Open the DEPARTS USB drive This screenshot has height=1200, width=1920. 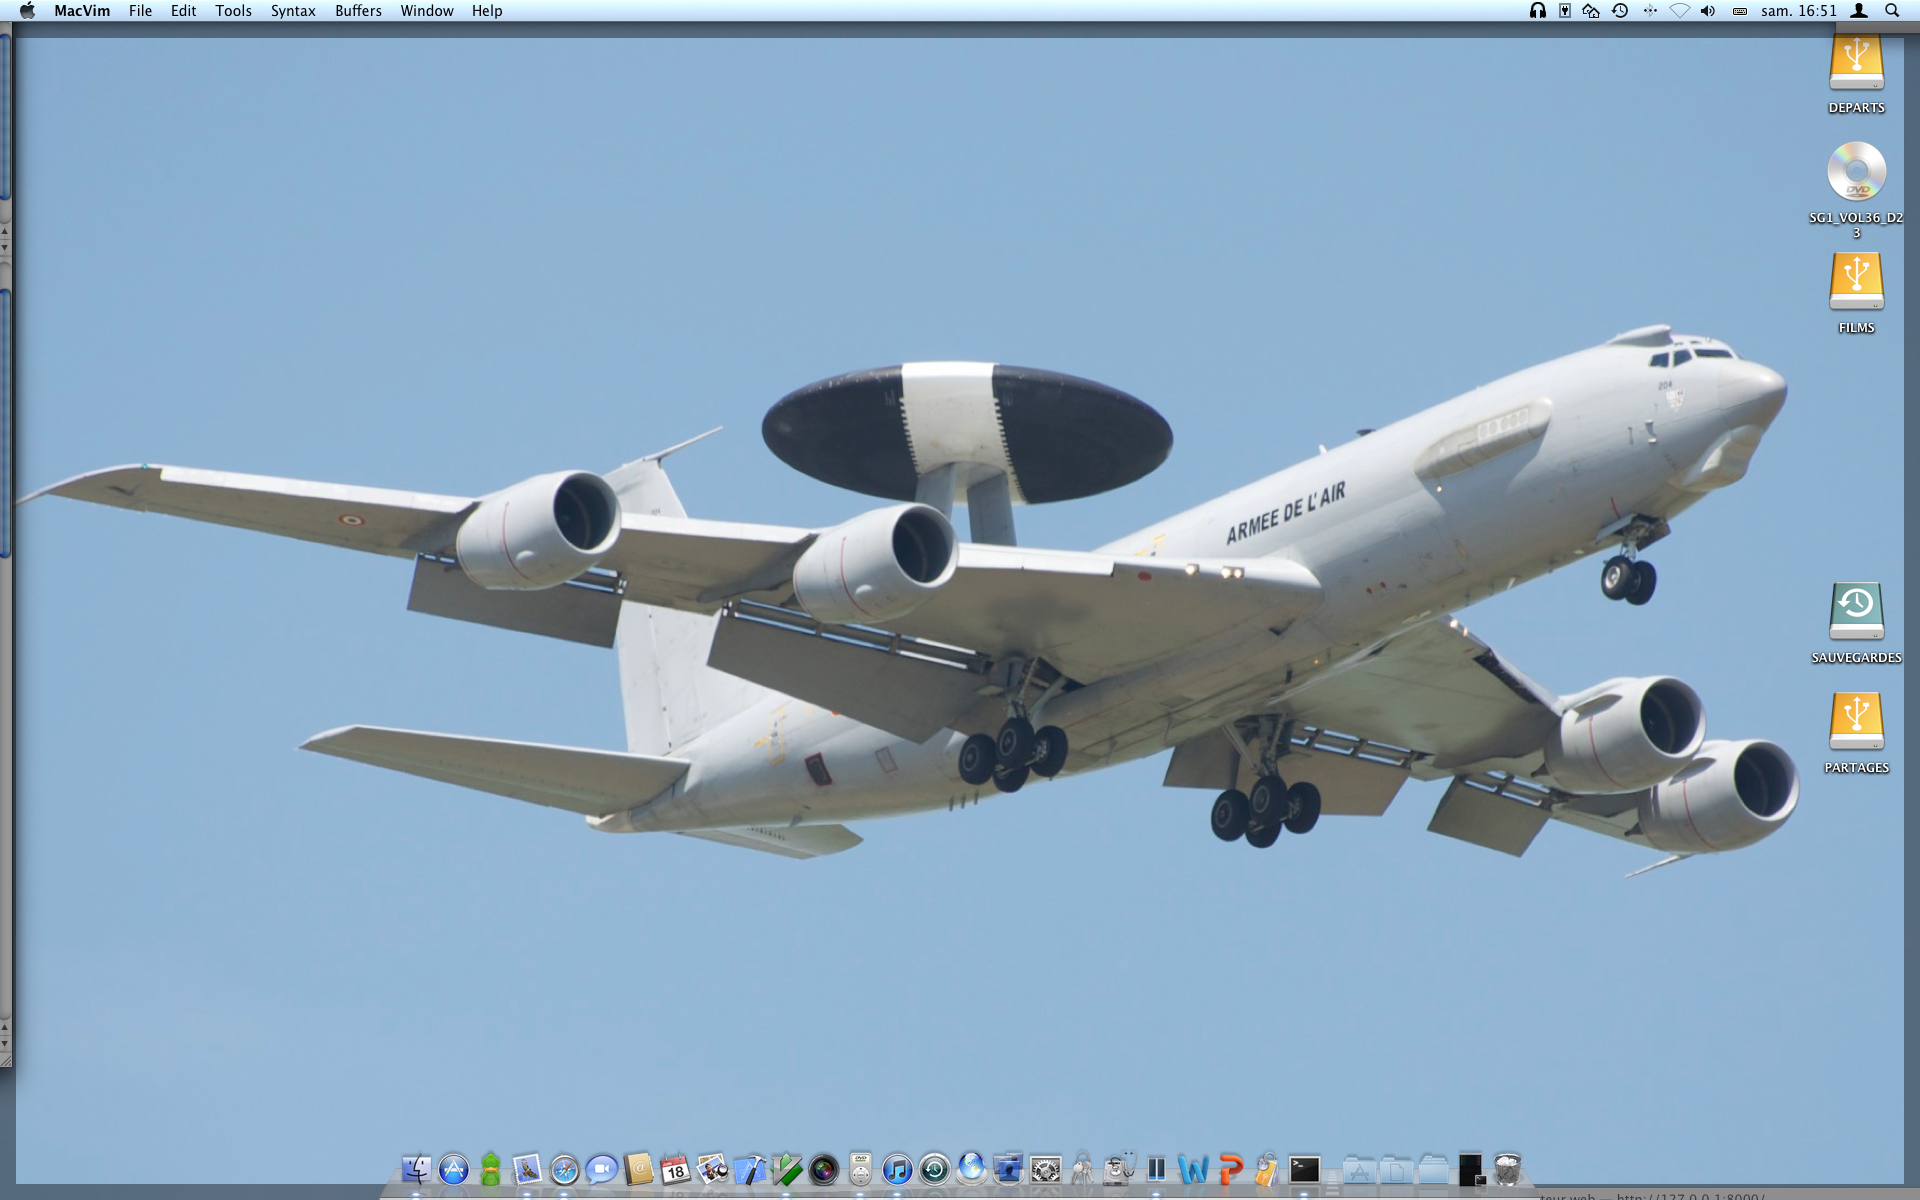tap(1856, 64)
